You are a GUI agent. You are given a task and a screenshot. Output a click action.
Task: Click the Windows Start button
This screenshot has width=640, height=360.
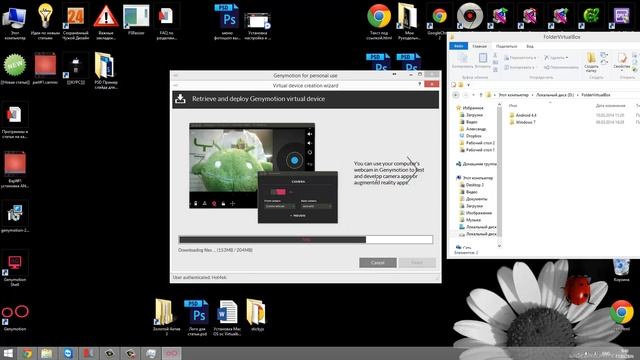[8, 353]
